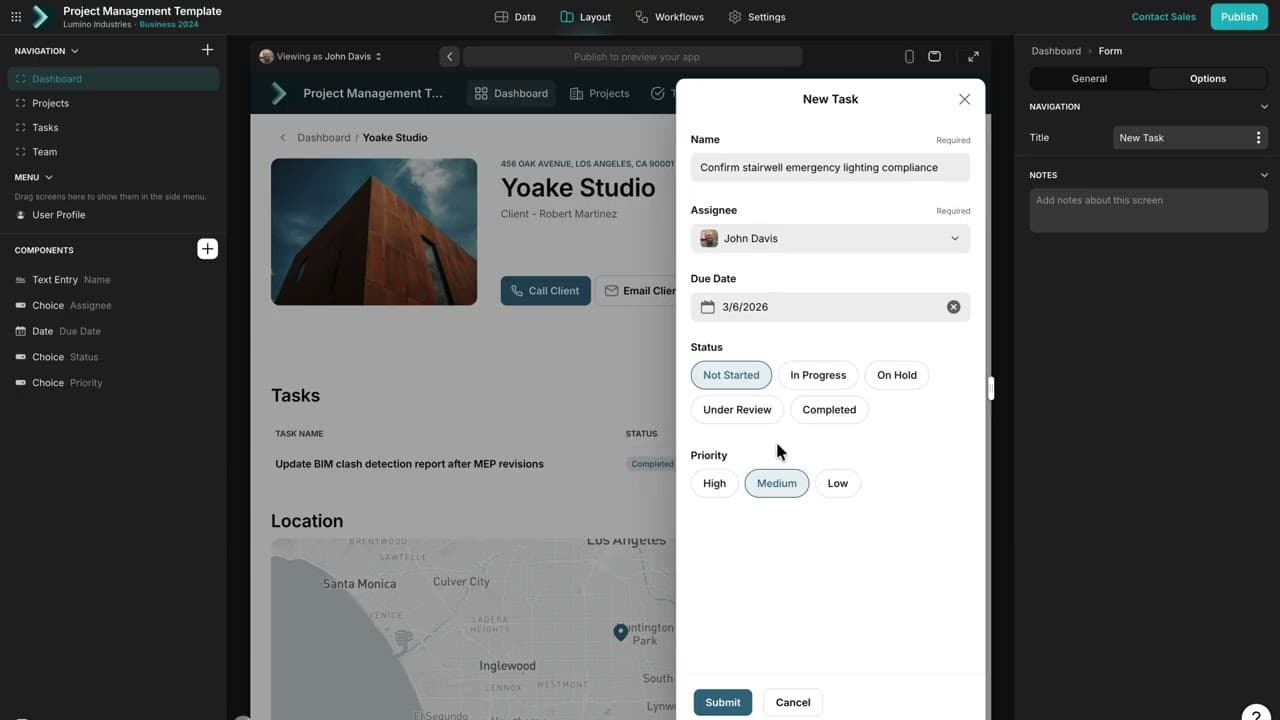Select the Date Due Date component
The height and width of the screenshot is (720, 1280).
[60, 330]
